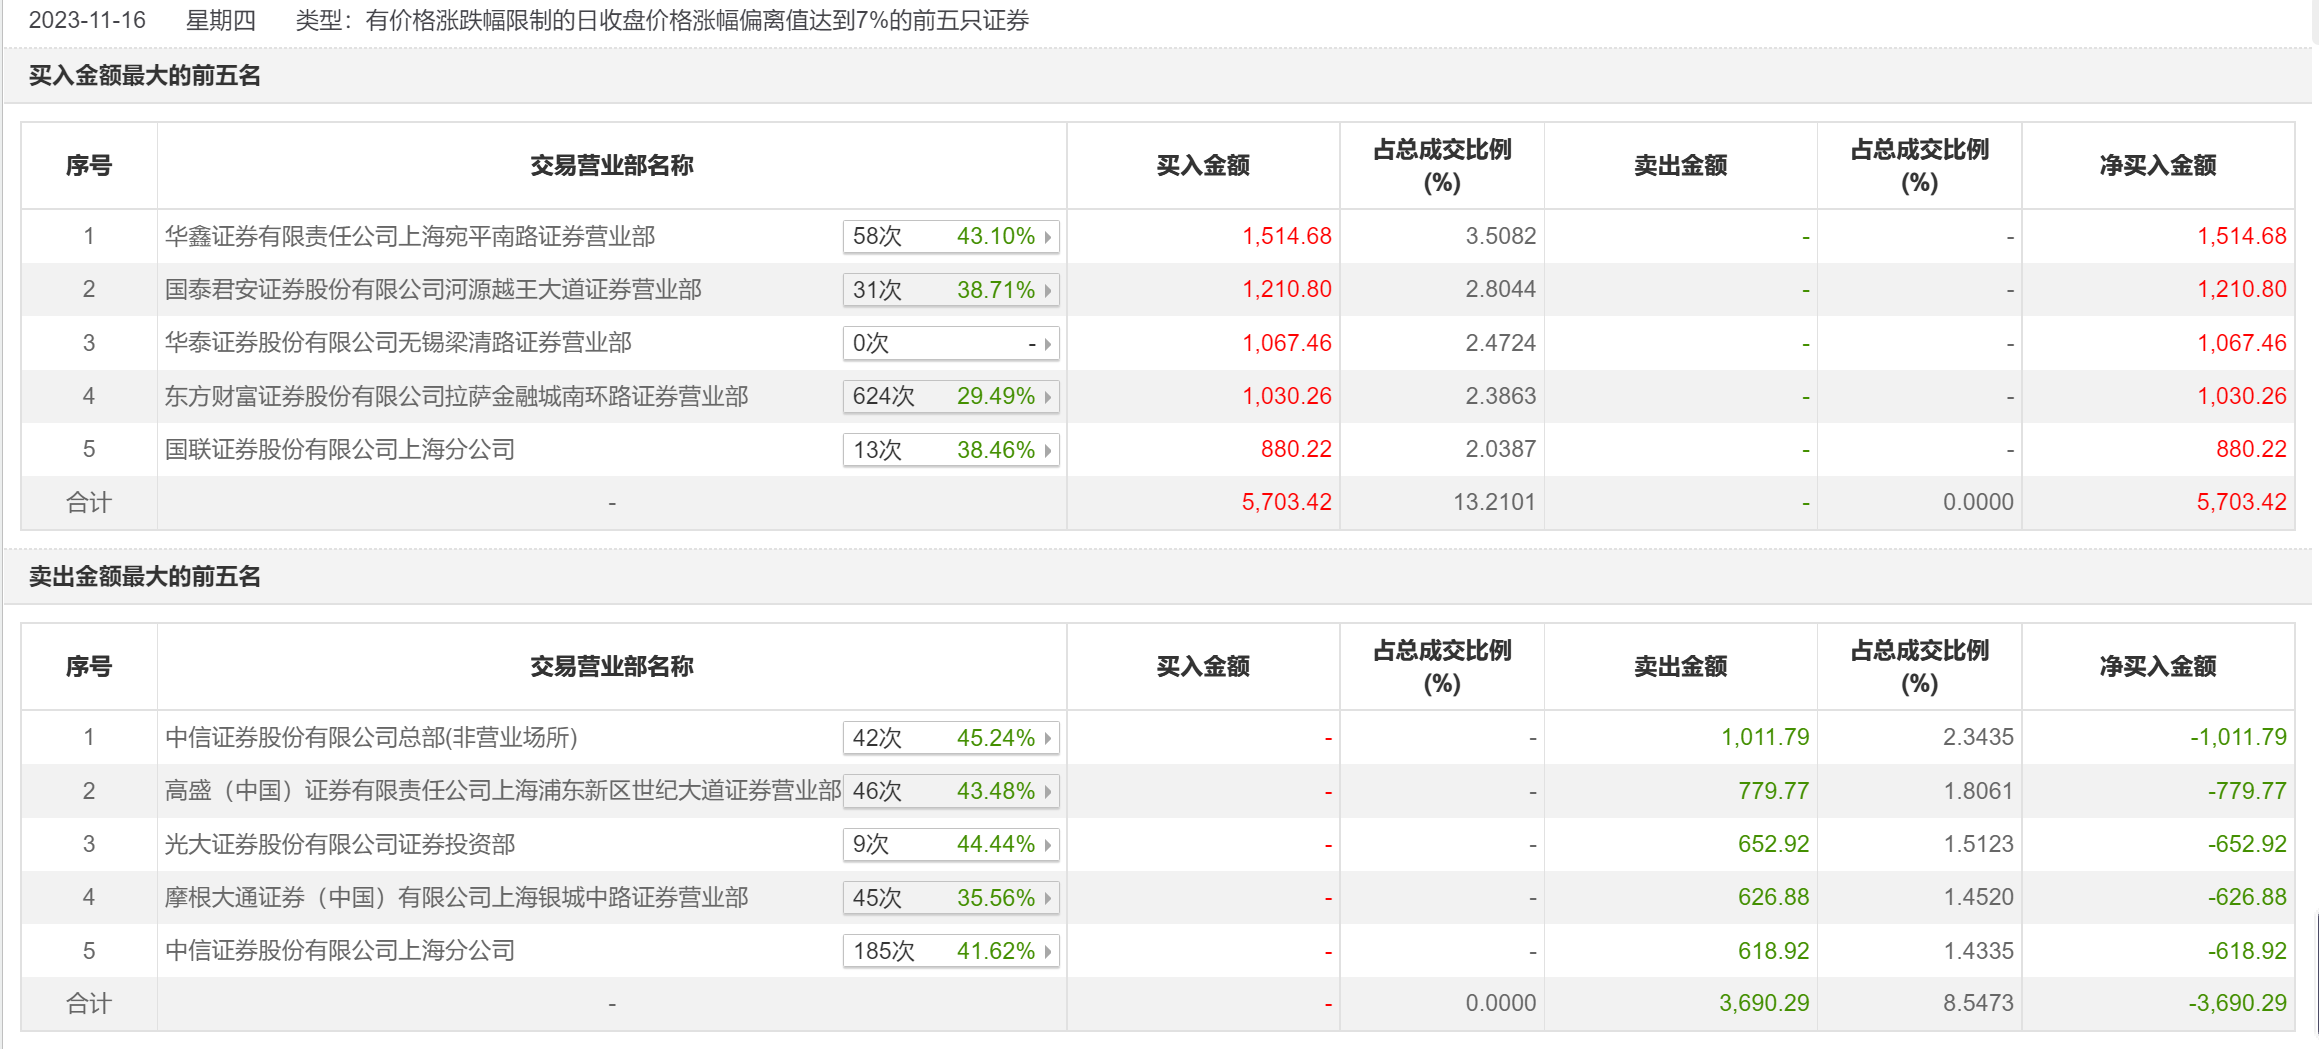Click net amount -626.88
This screenshot has height=1049, width=2319.
click(x=2247, y=898)
